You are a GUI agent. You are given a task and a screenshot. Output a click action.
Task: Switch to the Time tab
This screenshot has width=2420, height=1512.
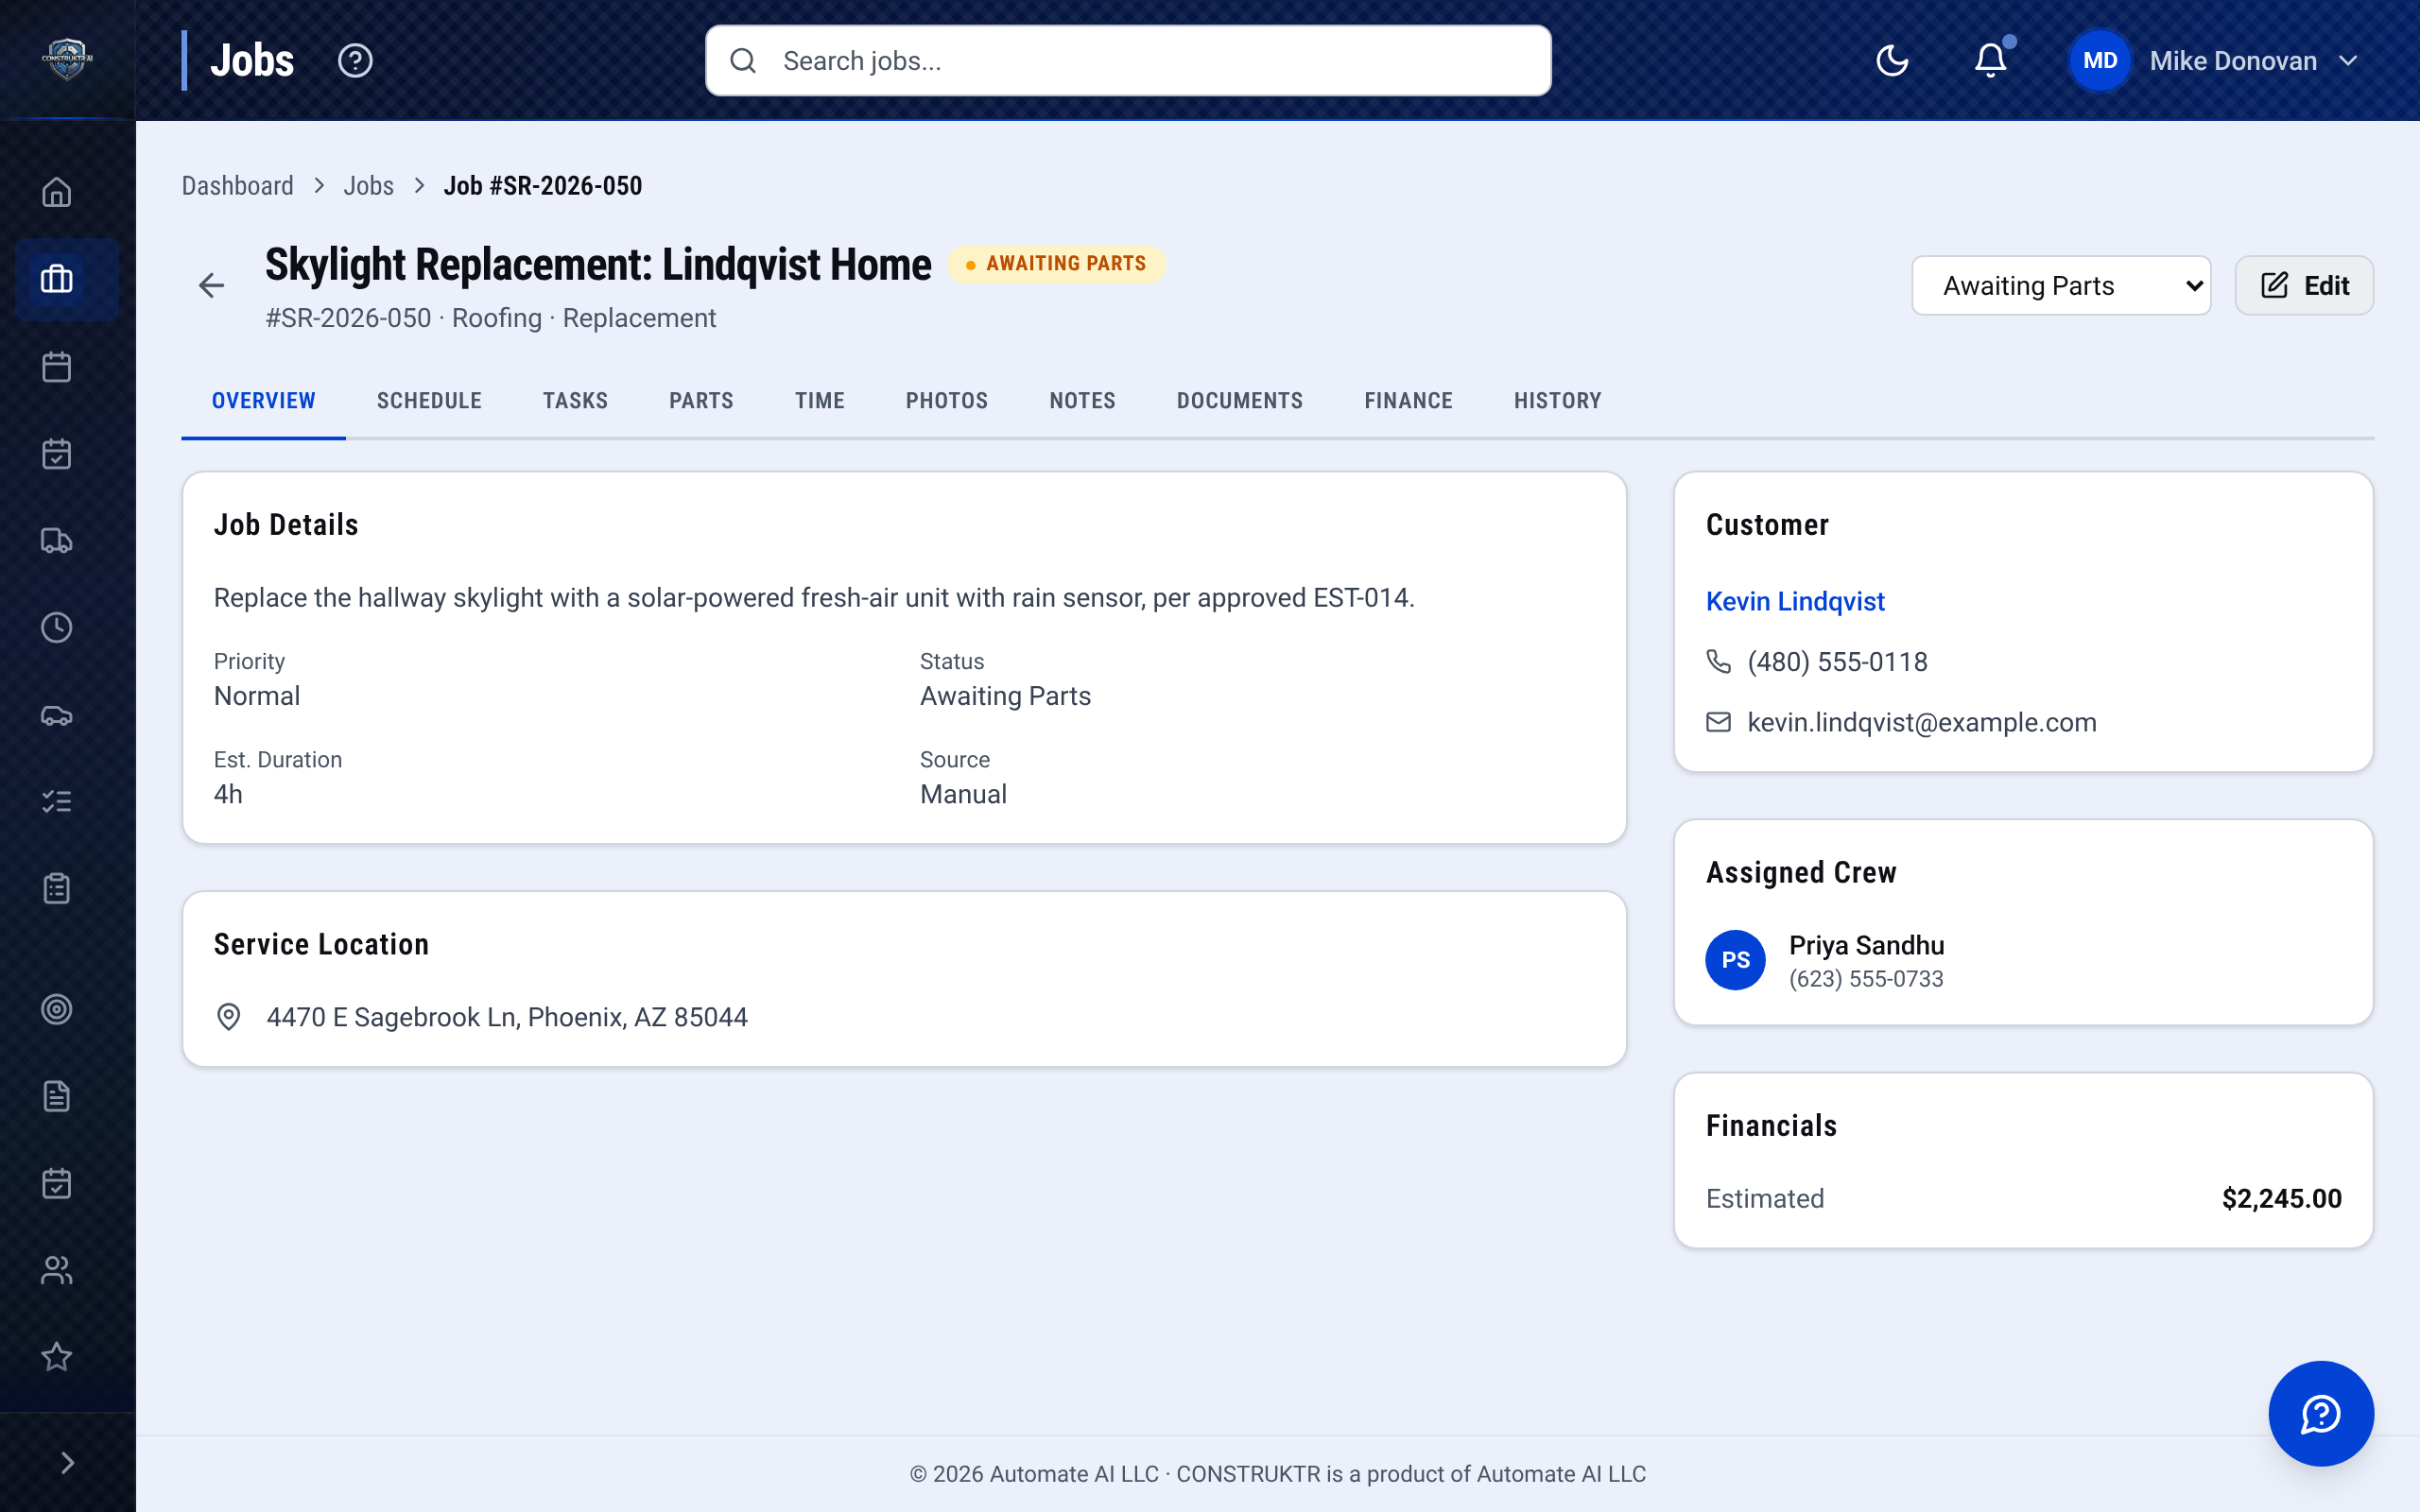[820, 401]
